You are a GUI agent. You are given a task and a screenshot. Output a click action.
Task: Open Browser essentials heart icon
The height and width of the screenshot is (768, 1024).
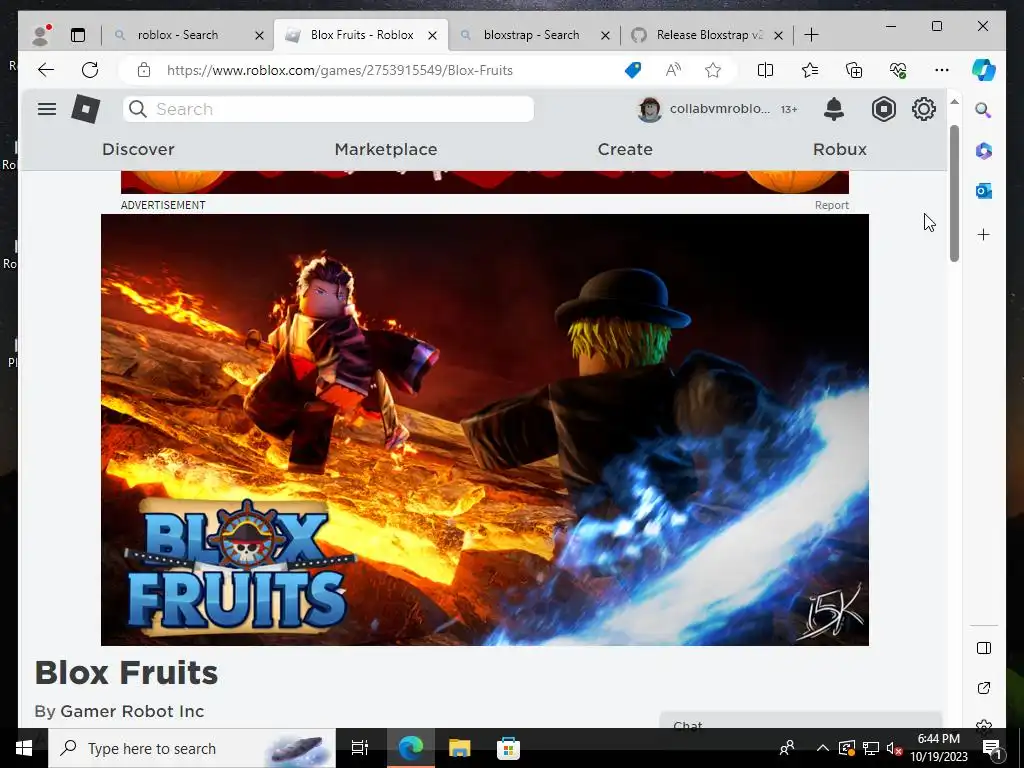[x=898, y=70]
